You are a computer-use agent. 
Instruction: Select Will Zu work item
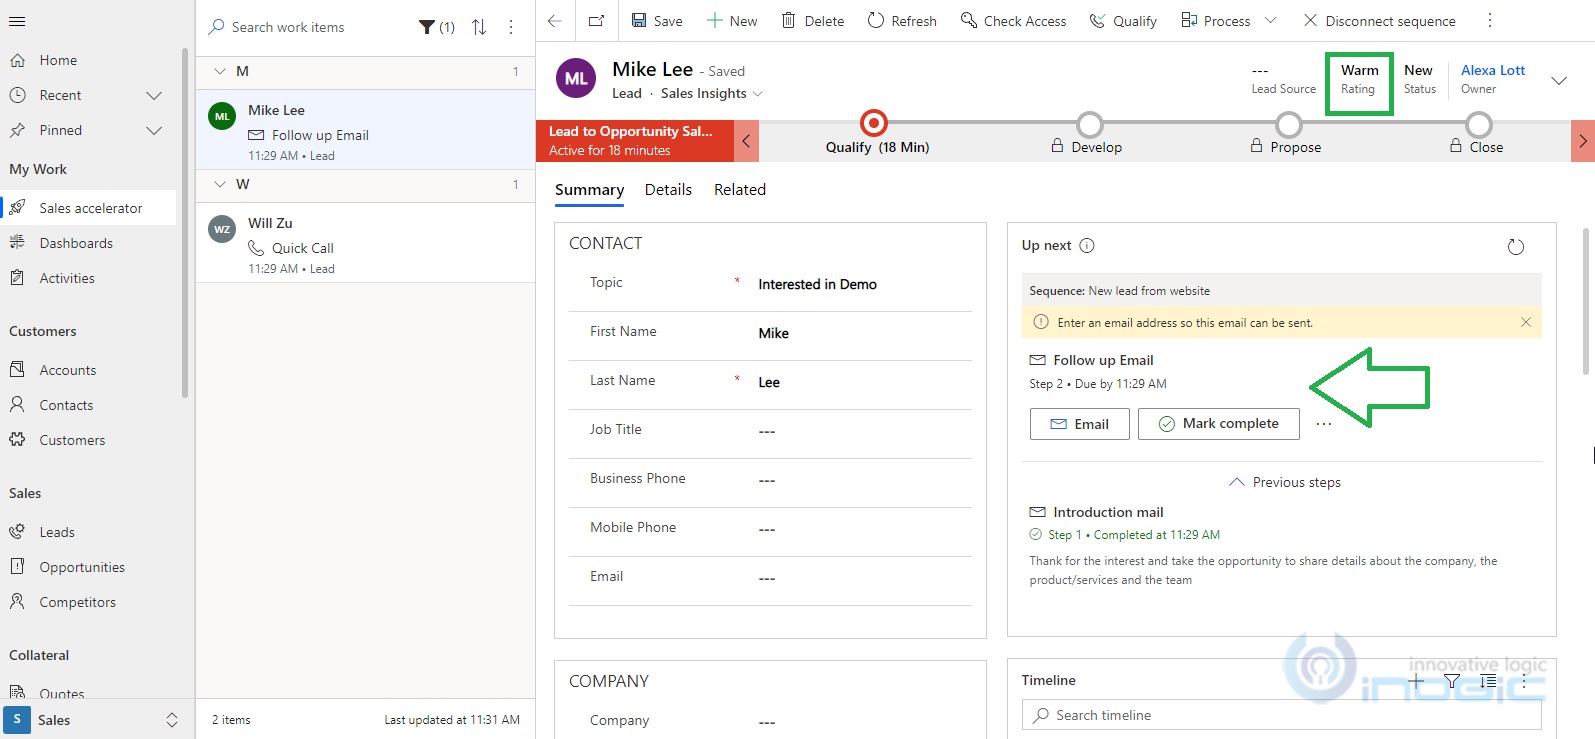click(x=365, y=243)
